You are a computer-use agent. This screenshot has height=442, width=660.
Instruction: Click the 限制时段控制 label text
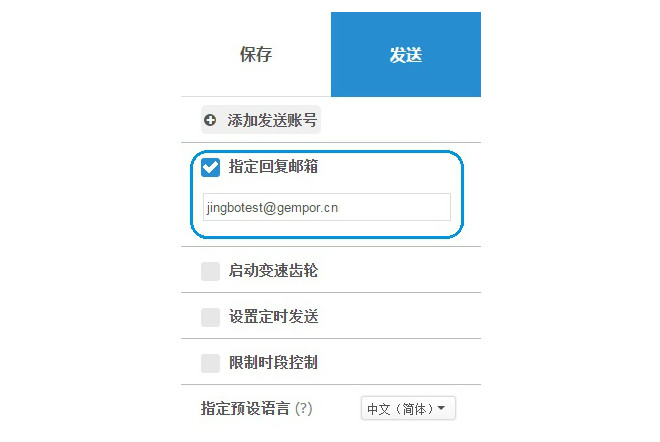(x=274, y=362)
